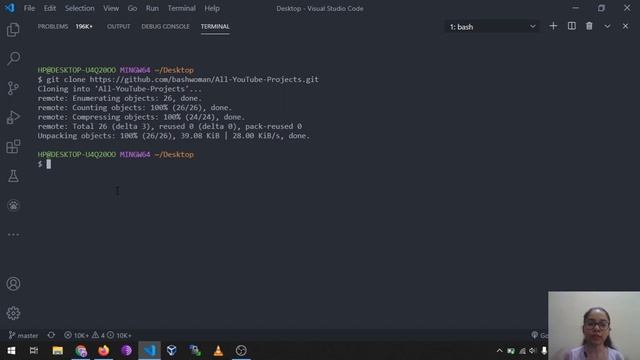Switch to the OUTPUT tab
The image size is (640, 360).
pyautogui.click(x=118, y=27)
